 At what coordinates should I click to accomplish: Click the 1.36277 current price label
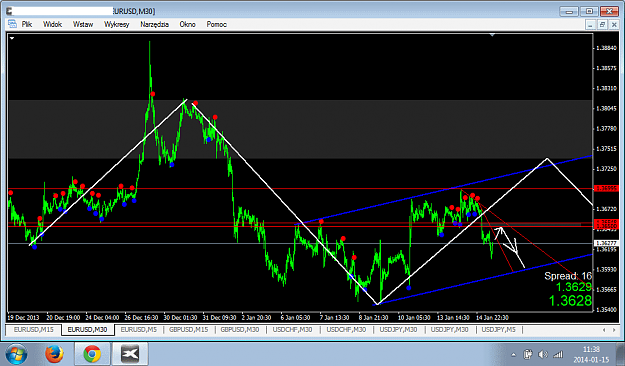coord(606,243)
